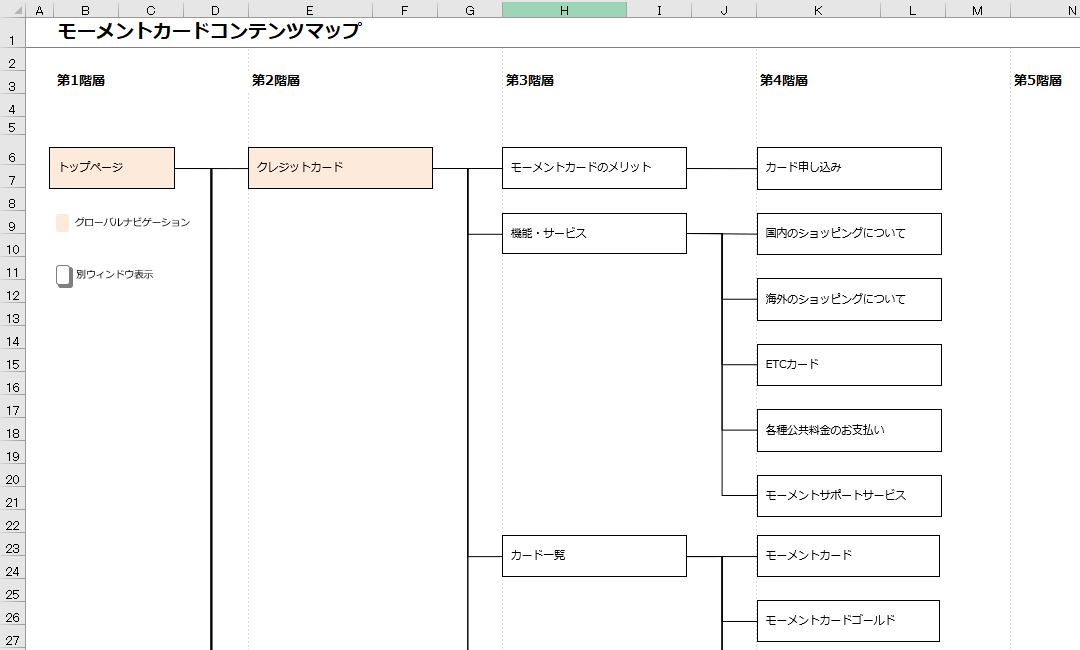Select the 海外のショッピングについて box
1080x650 pixels.
(848, 299)
